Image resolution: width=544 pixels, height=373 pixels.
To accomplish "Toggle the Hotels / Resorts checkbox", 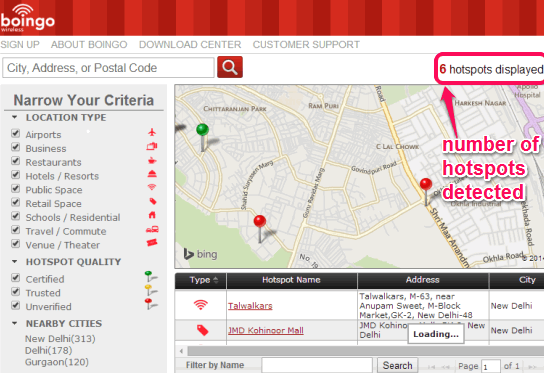I will pos(15,175).
